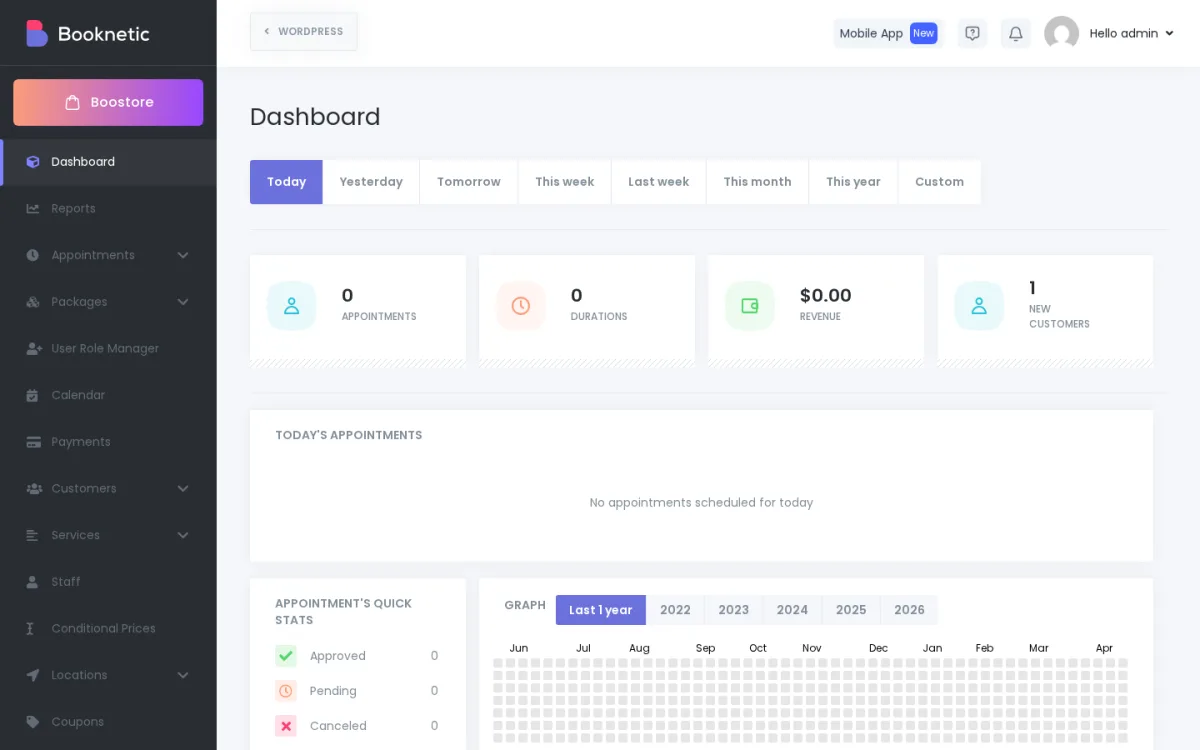Image resolution: width=1200 pixels, height=750 pixels.
Task: Click the admin avatar picture
Action: [x=1062, y=33]
